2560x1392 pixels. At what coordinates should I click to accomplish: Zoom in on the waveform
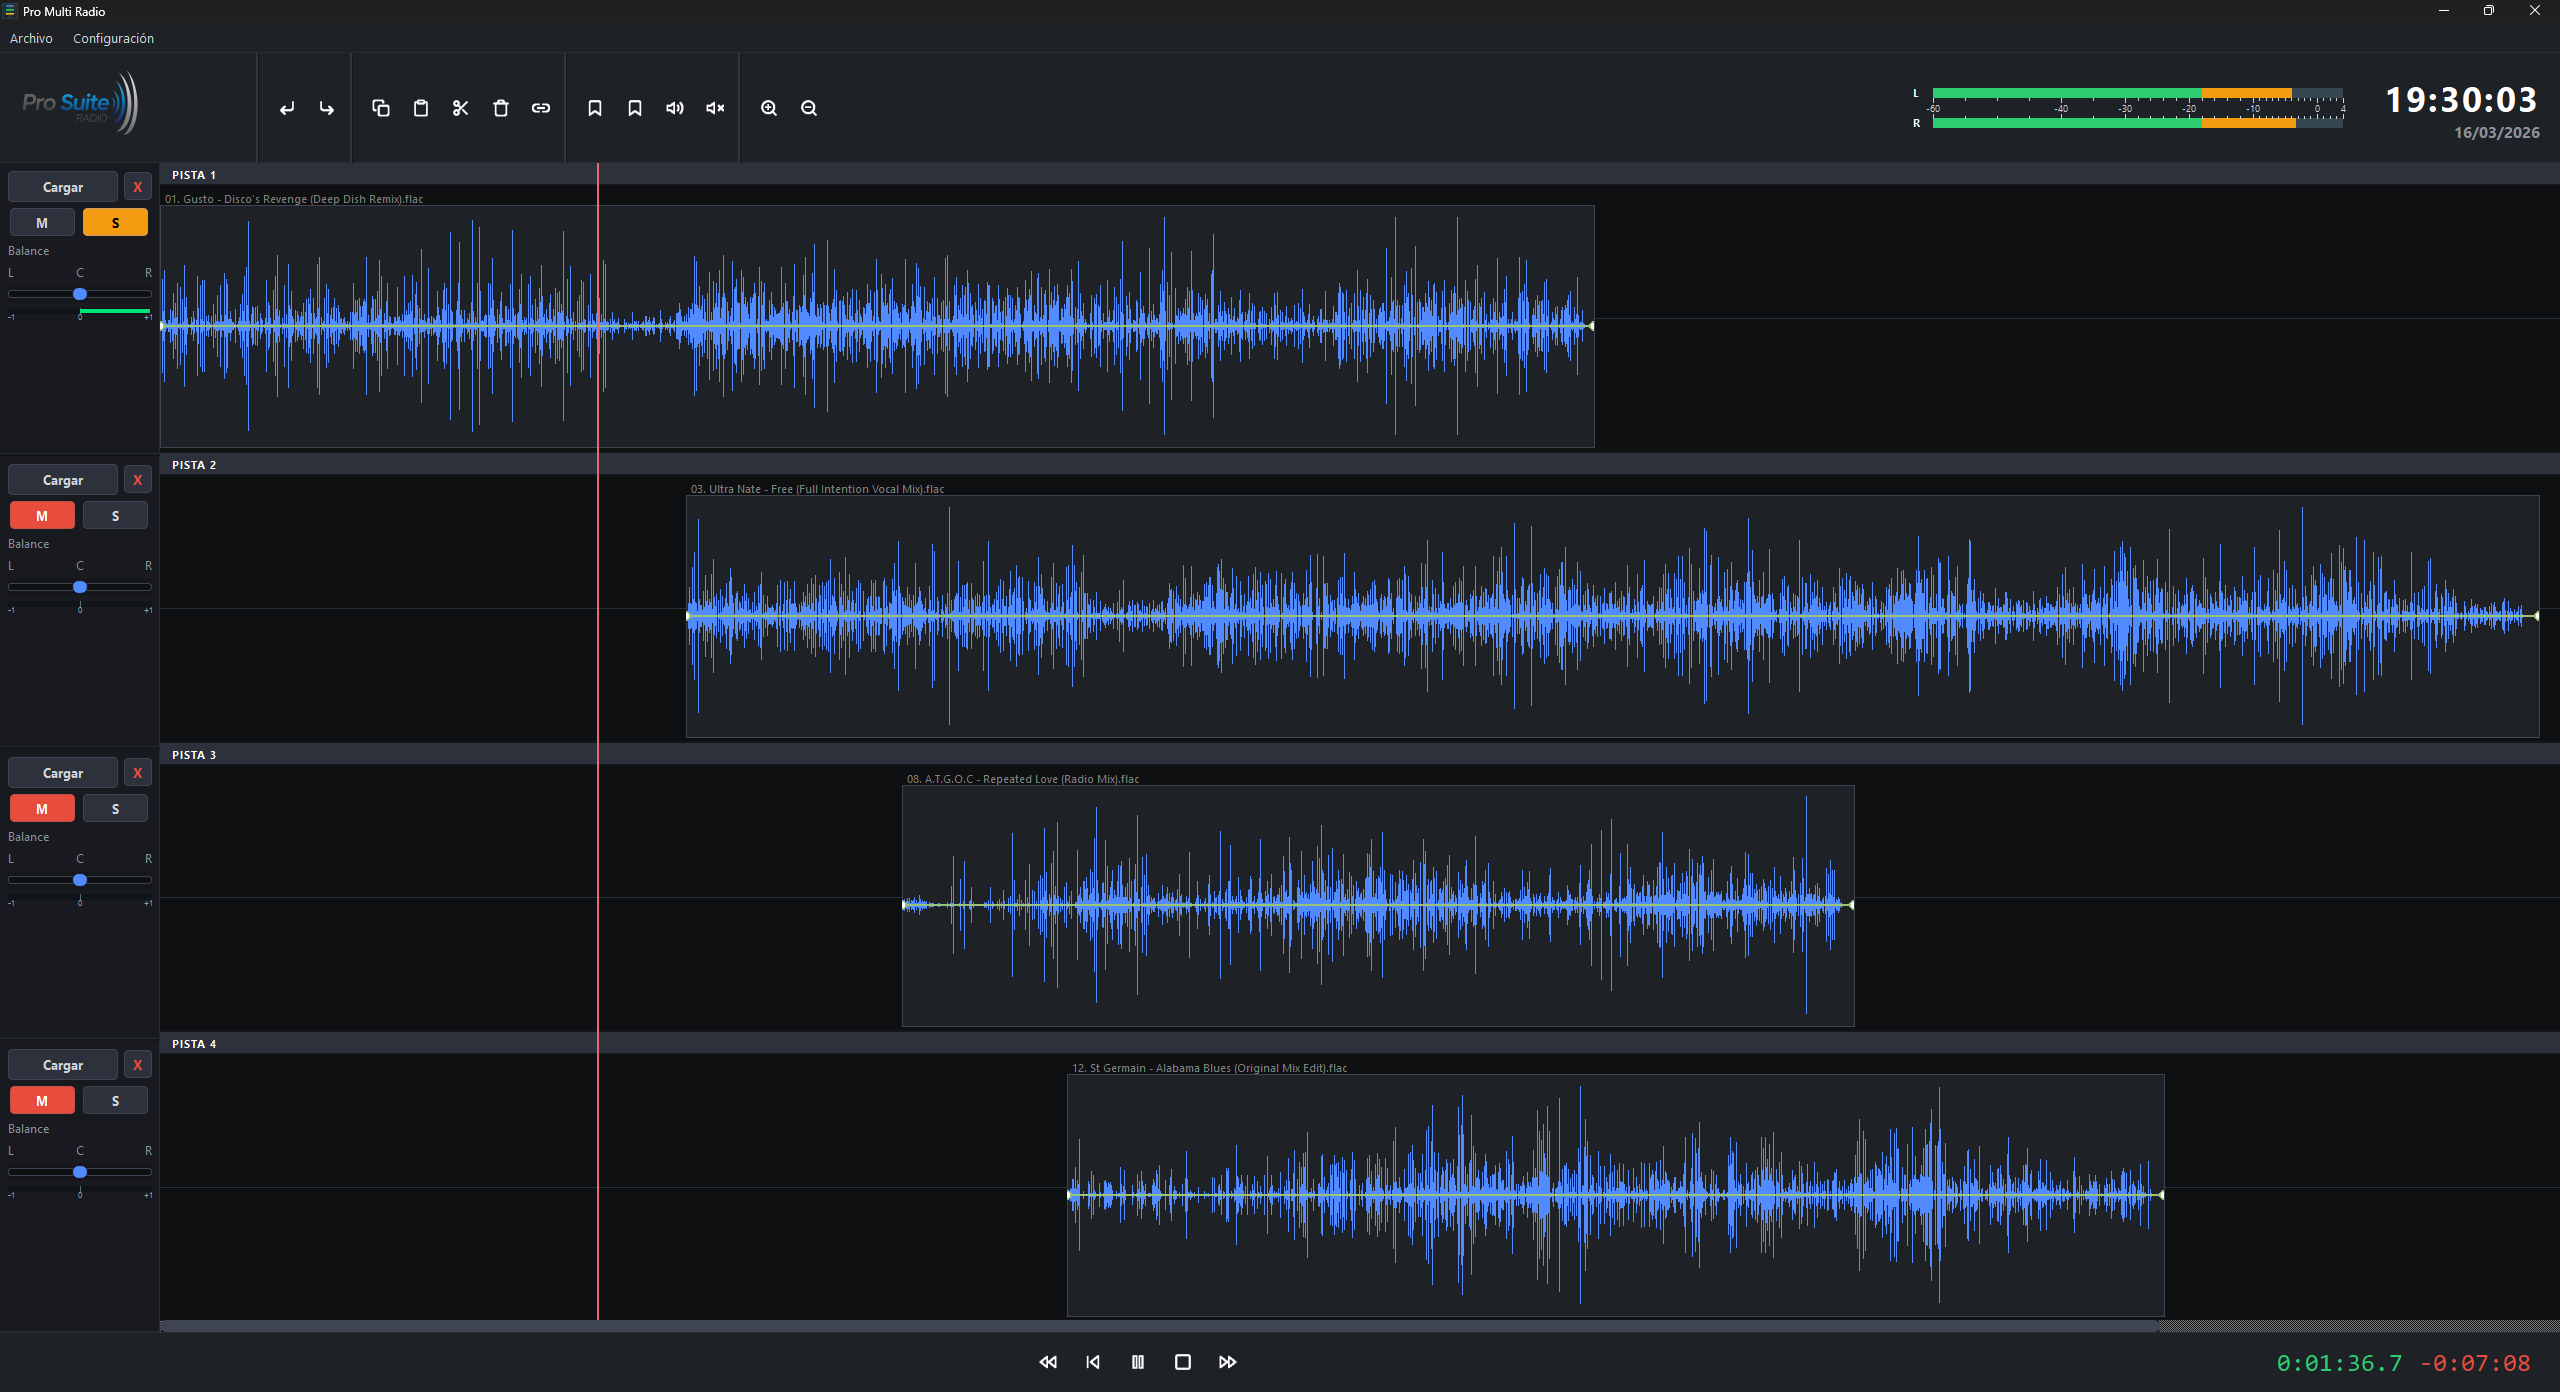[769, 108]
